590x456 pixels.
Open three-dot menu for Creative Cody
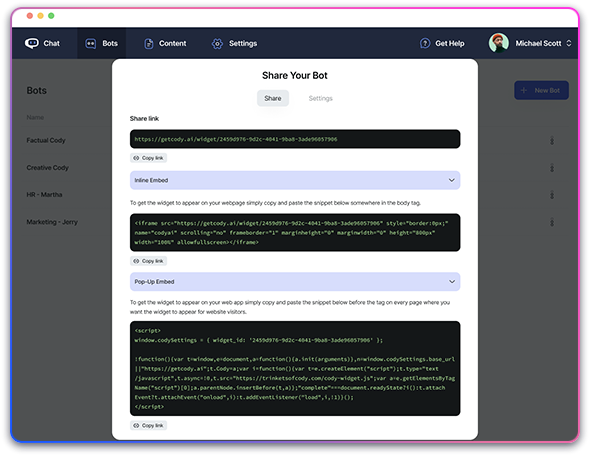pos(552,168)
